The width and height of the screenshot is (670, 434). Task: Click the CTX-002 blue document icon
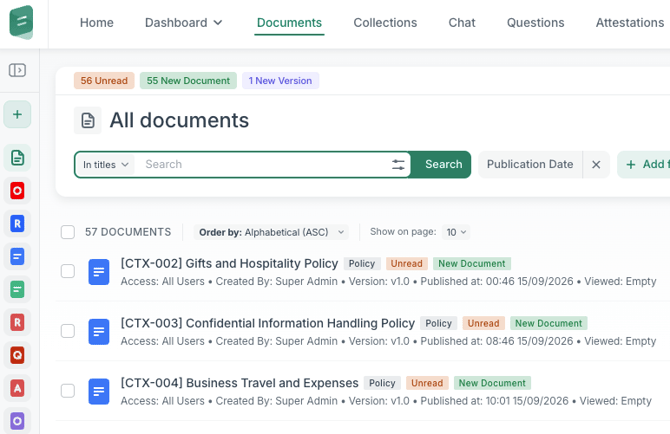[x=99, y=272]
